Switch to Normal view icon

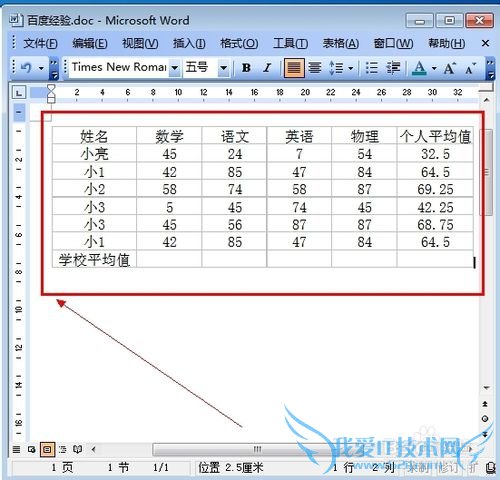16,449
